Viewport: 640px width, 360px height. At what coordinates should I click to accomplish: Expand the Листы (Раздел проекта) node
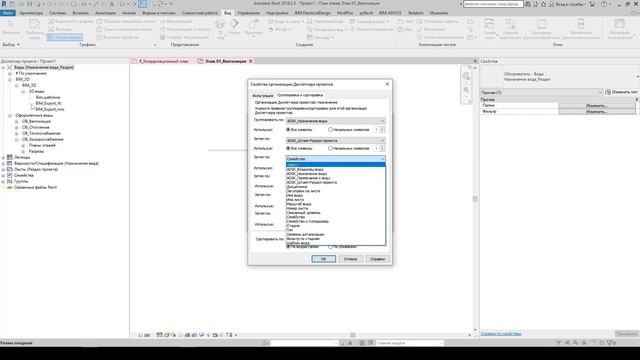(3, 169)
